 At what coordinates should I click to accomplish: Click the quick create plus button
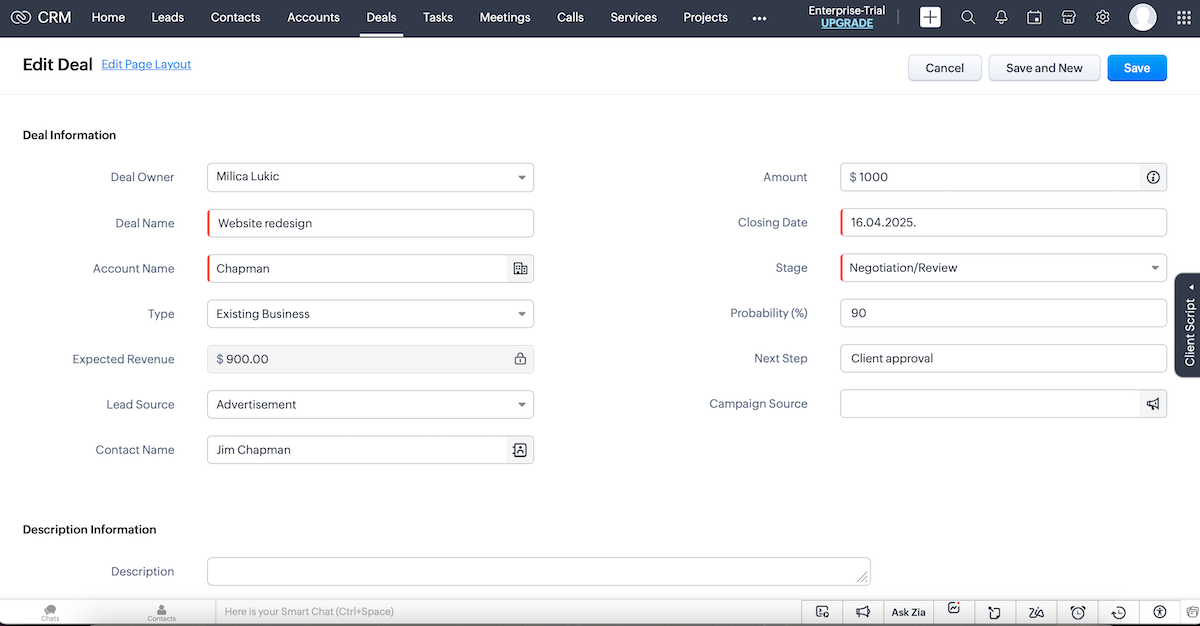pyautogui.click(x=930, y=17)
